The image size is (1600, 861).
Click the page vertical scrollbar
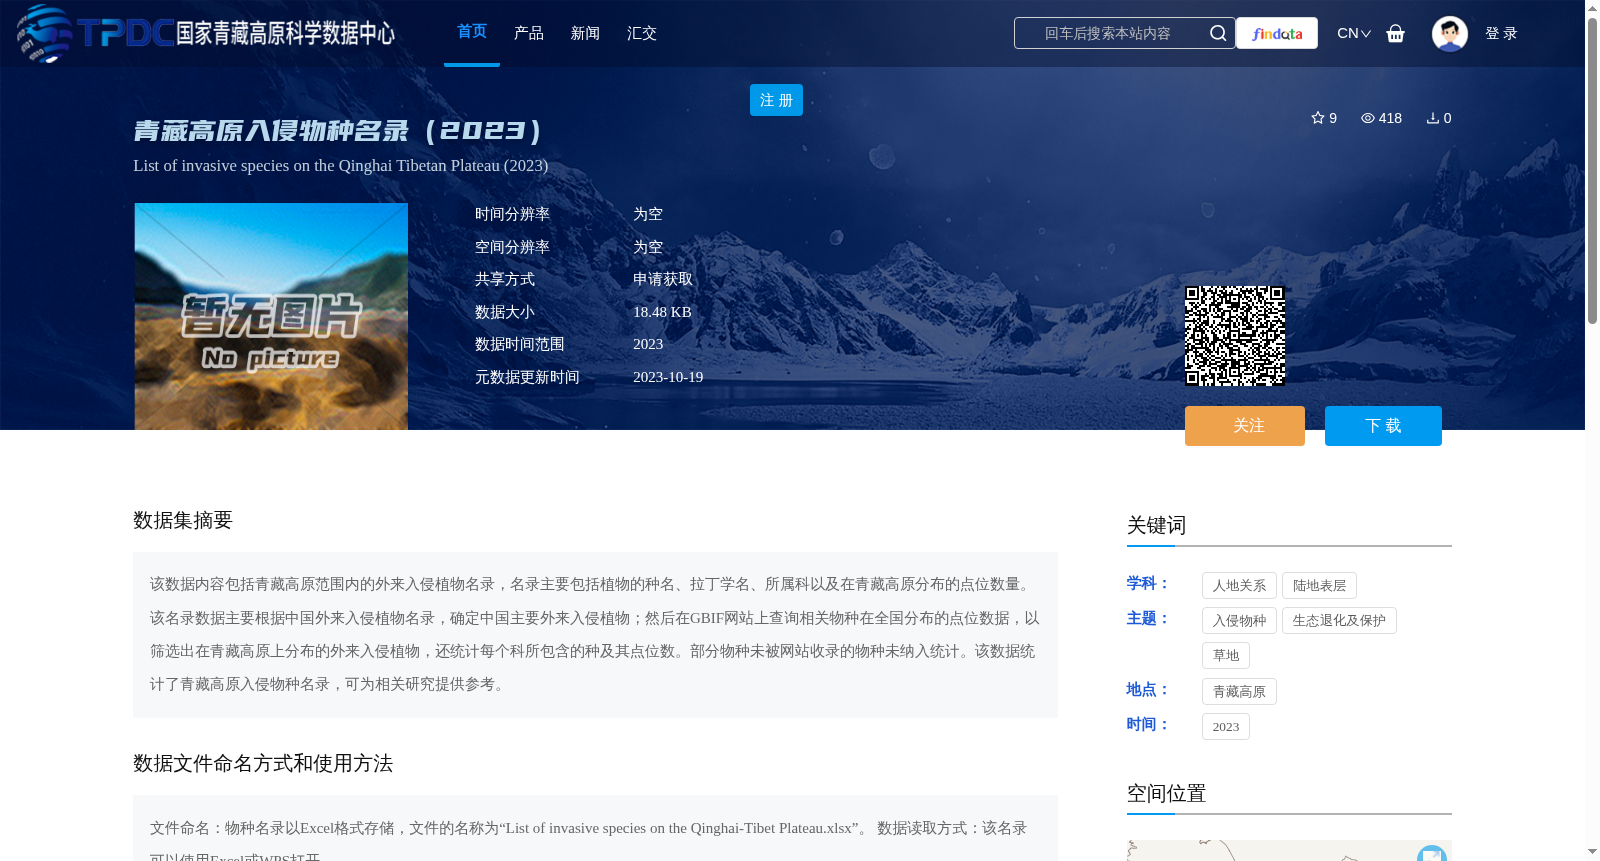(x=1592, y=170)
